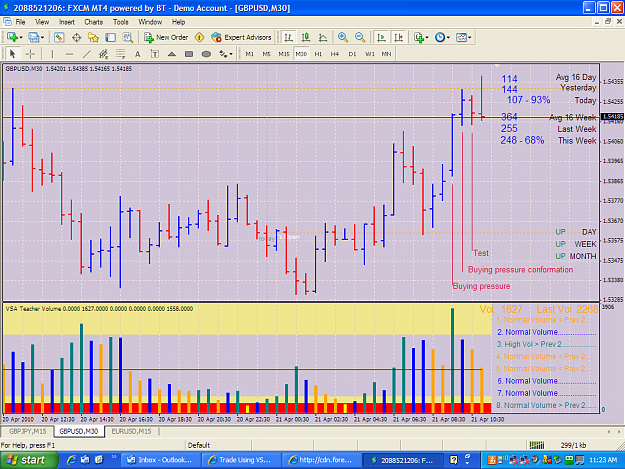Select the equidistant channel tool
This screenshot has width=625, height=469.
tap(103, 54)
